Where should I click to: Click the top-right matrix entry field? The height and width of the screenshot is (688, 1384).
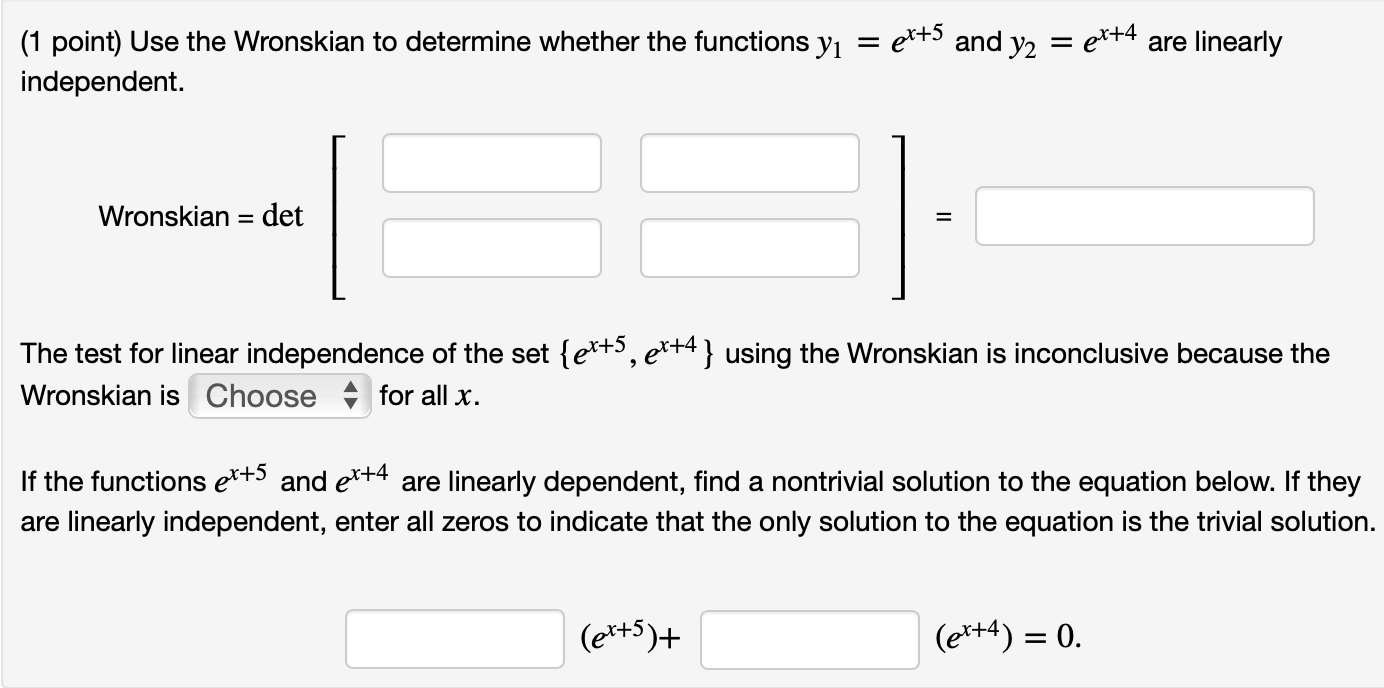tap(750, 163)
